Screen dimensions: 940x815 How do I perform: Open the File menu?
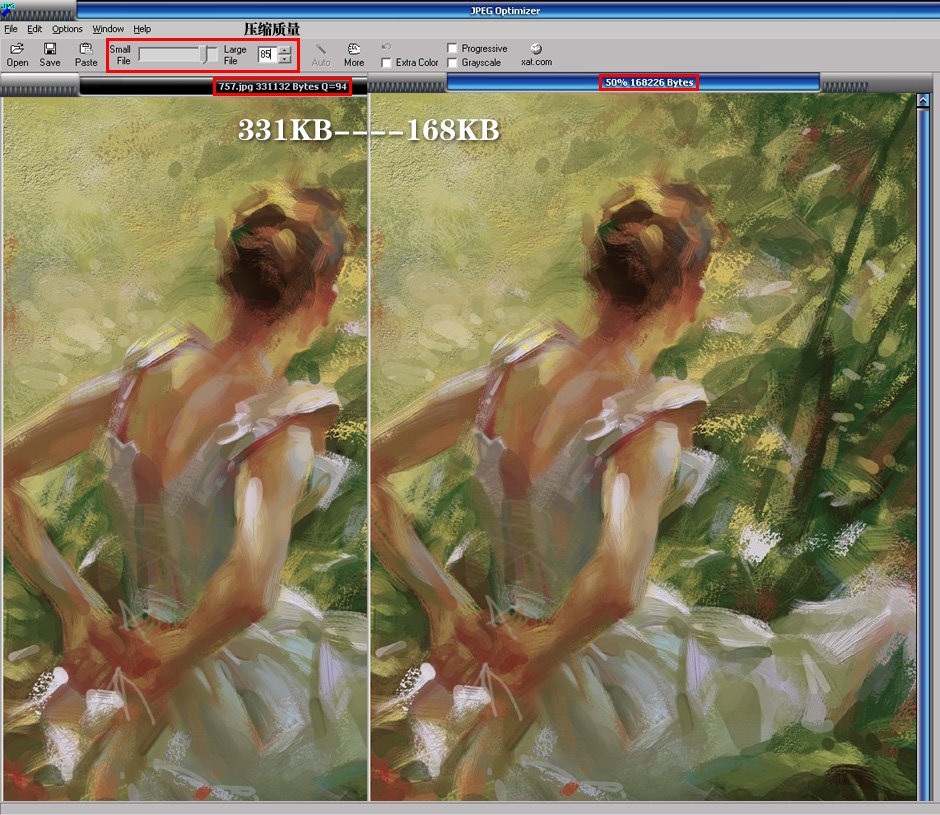click(11, 29)
